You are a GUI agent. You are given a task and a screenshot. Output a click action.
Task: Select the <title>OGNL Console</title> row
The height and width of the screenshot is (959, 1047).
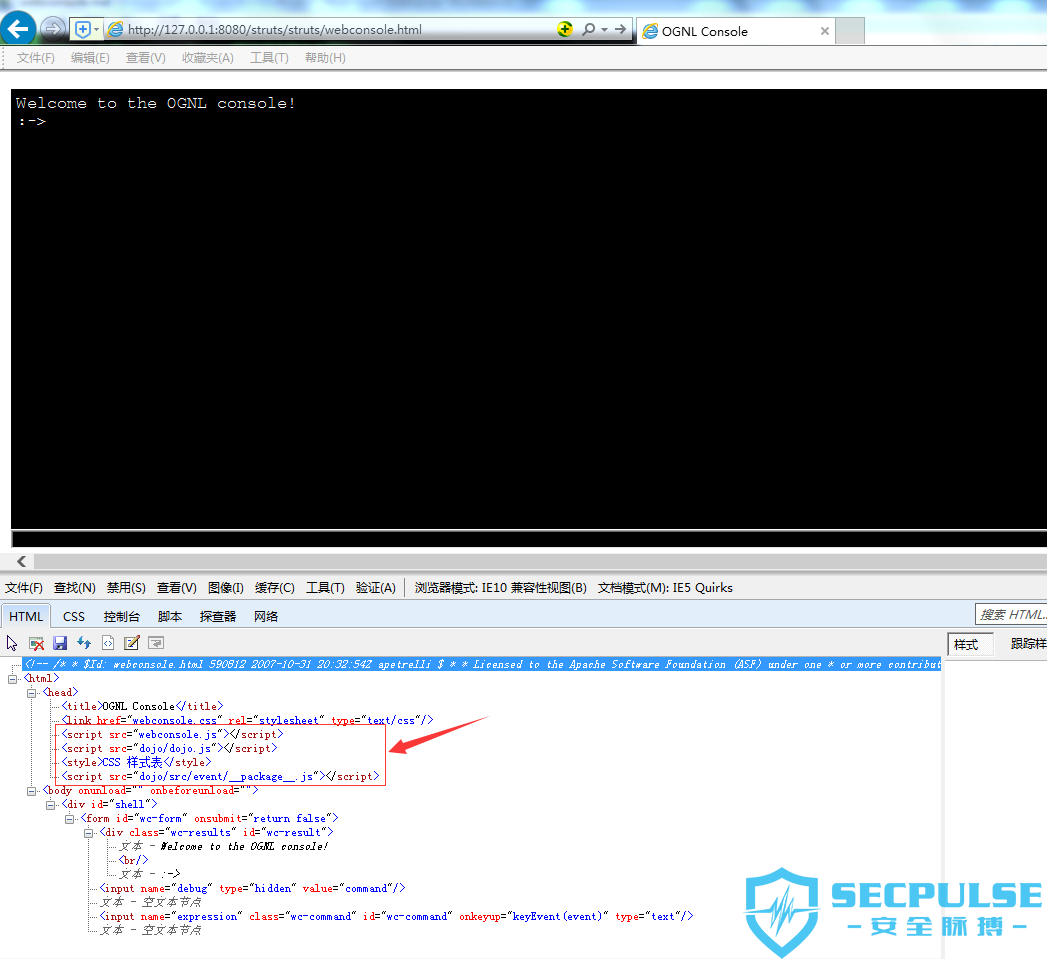(x=142, y=707)
